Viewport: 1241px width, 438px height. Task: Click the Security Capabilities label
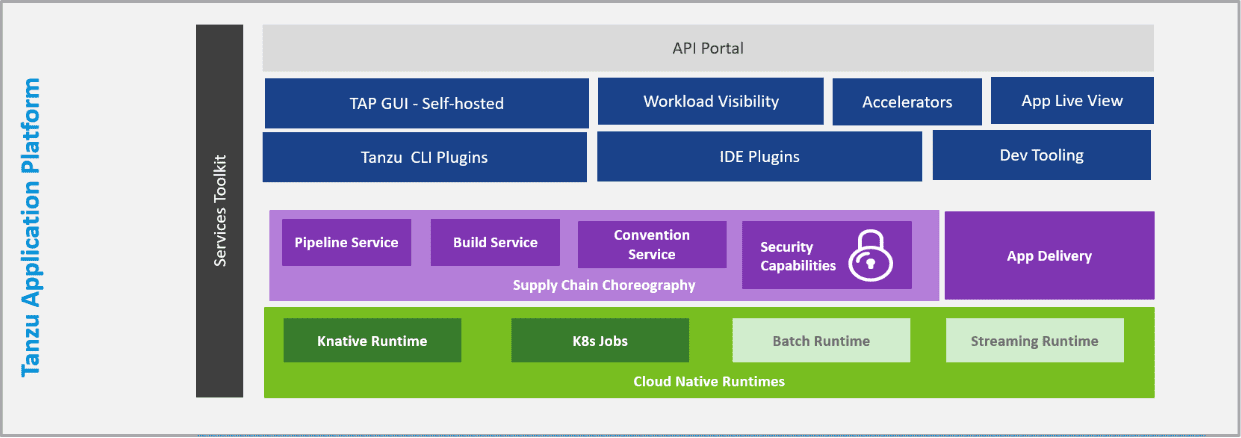click(797, 256)
